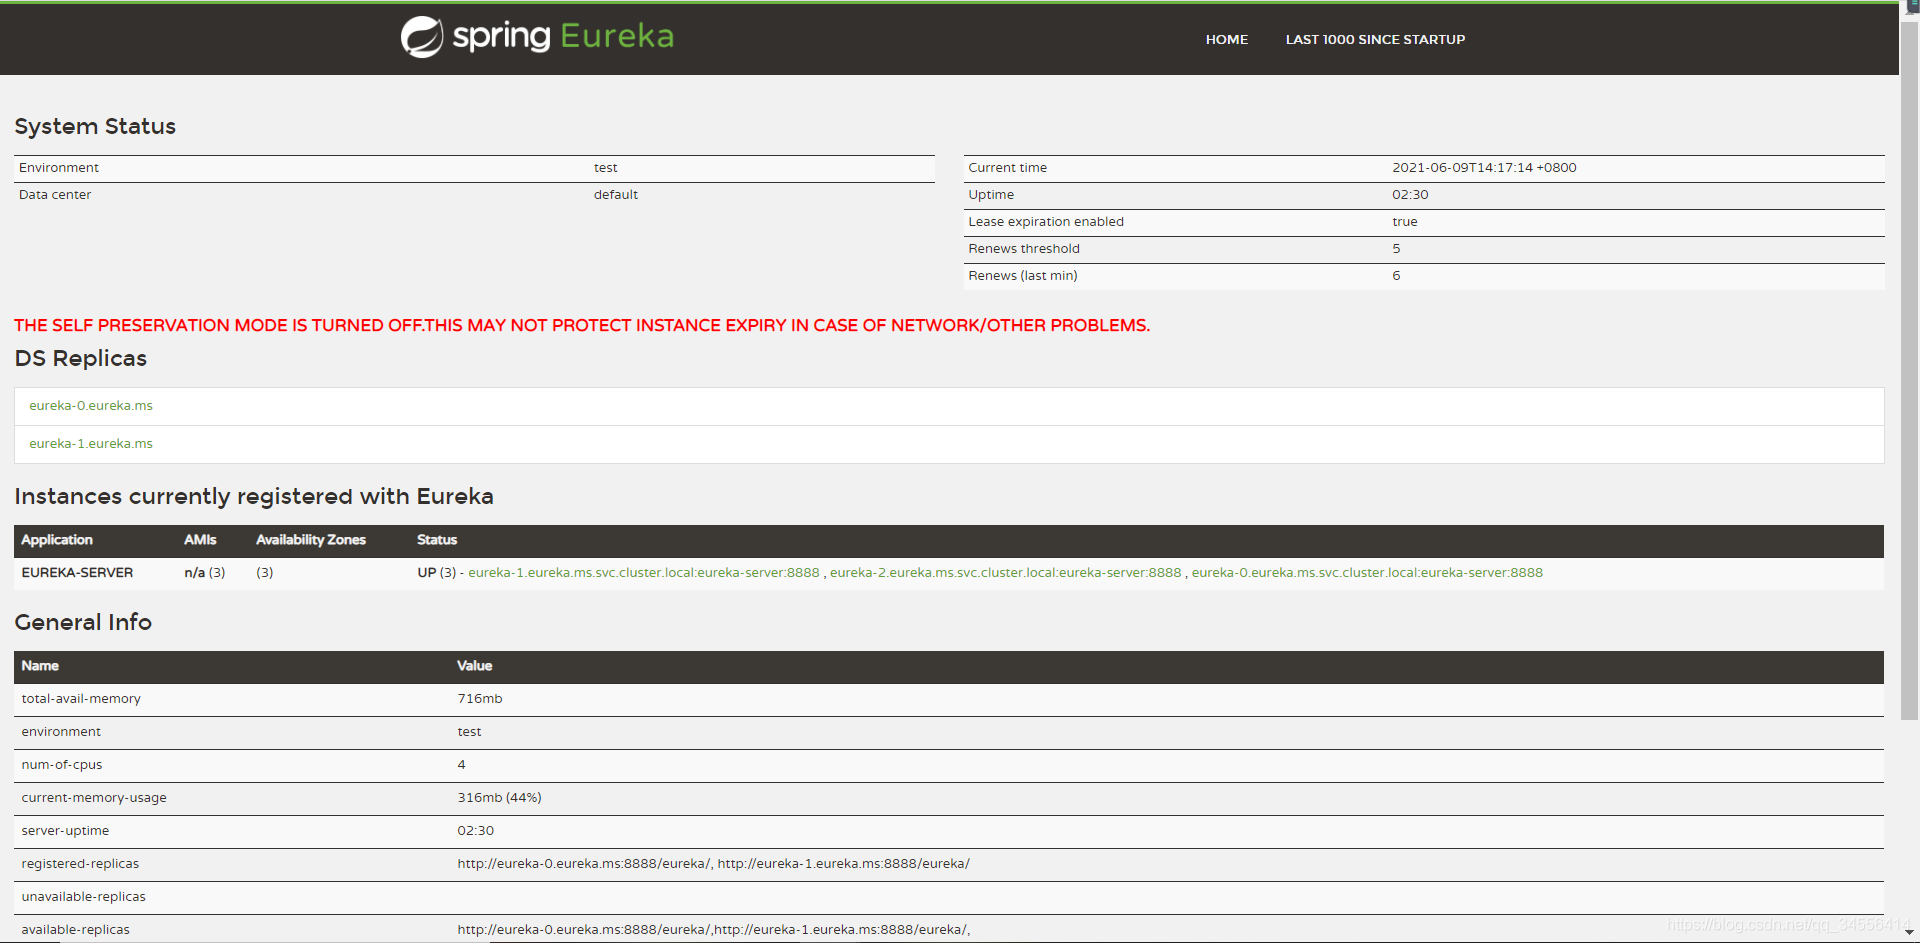The height and width of the screenshot is (943, 1920).
Task: Click the Environment value test in System Status
Action: coord(605,168)
